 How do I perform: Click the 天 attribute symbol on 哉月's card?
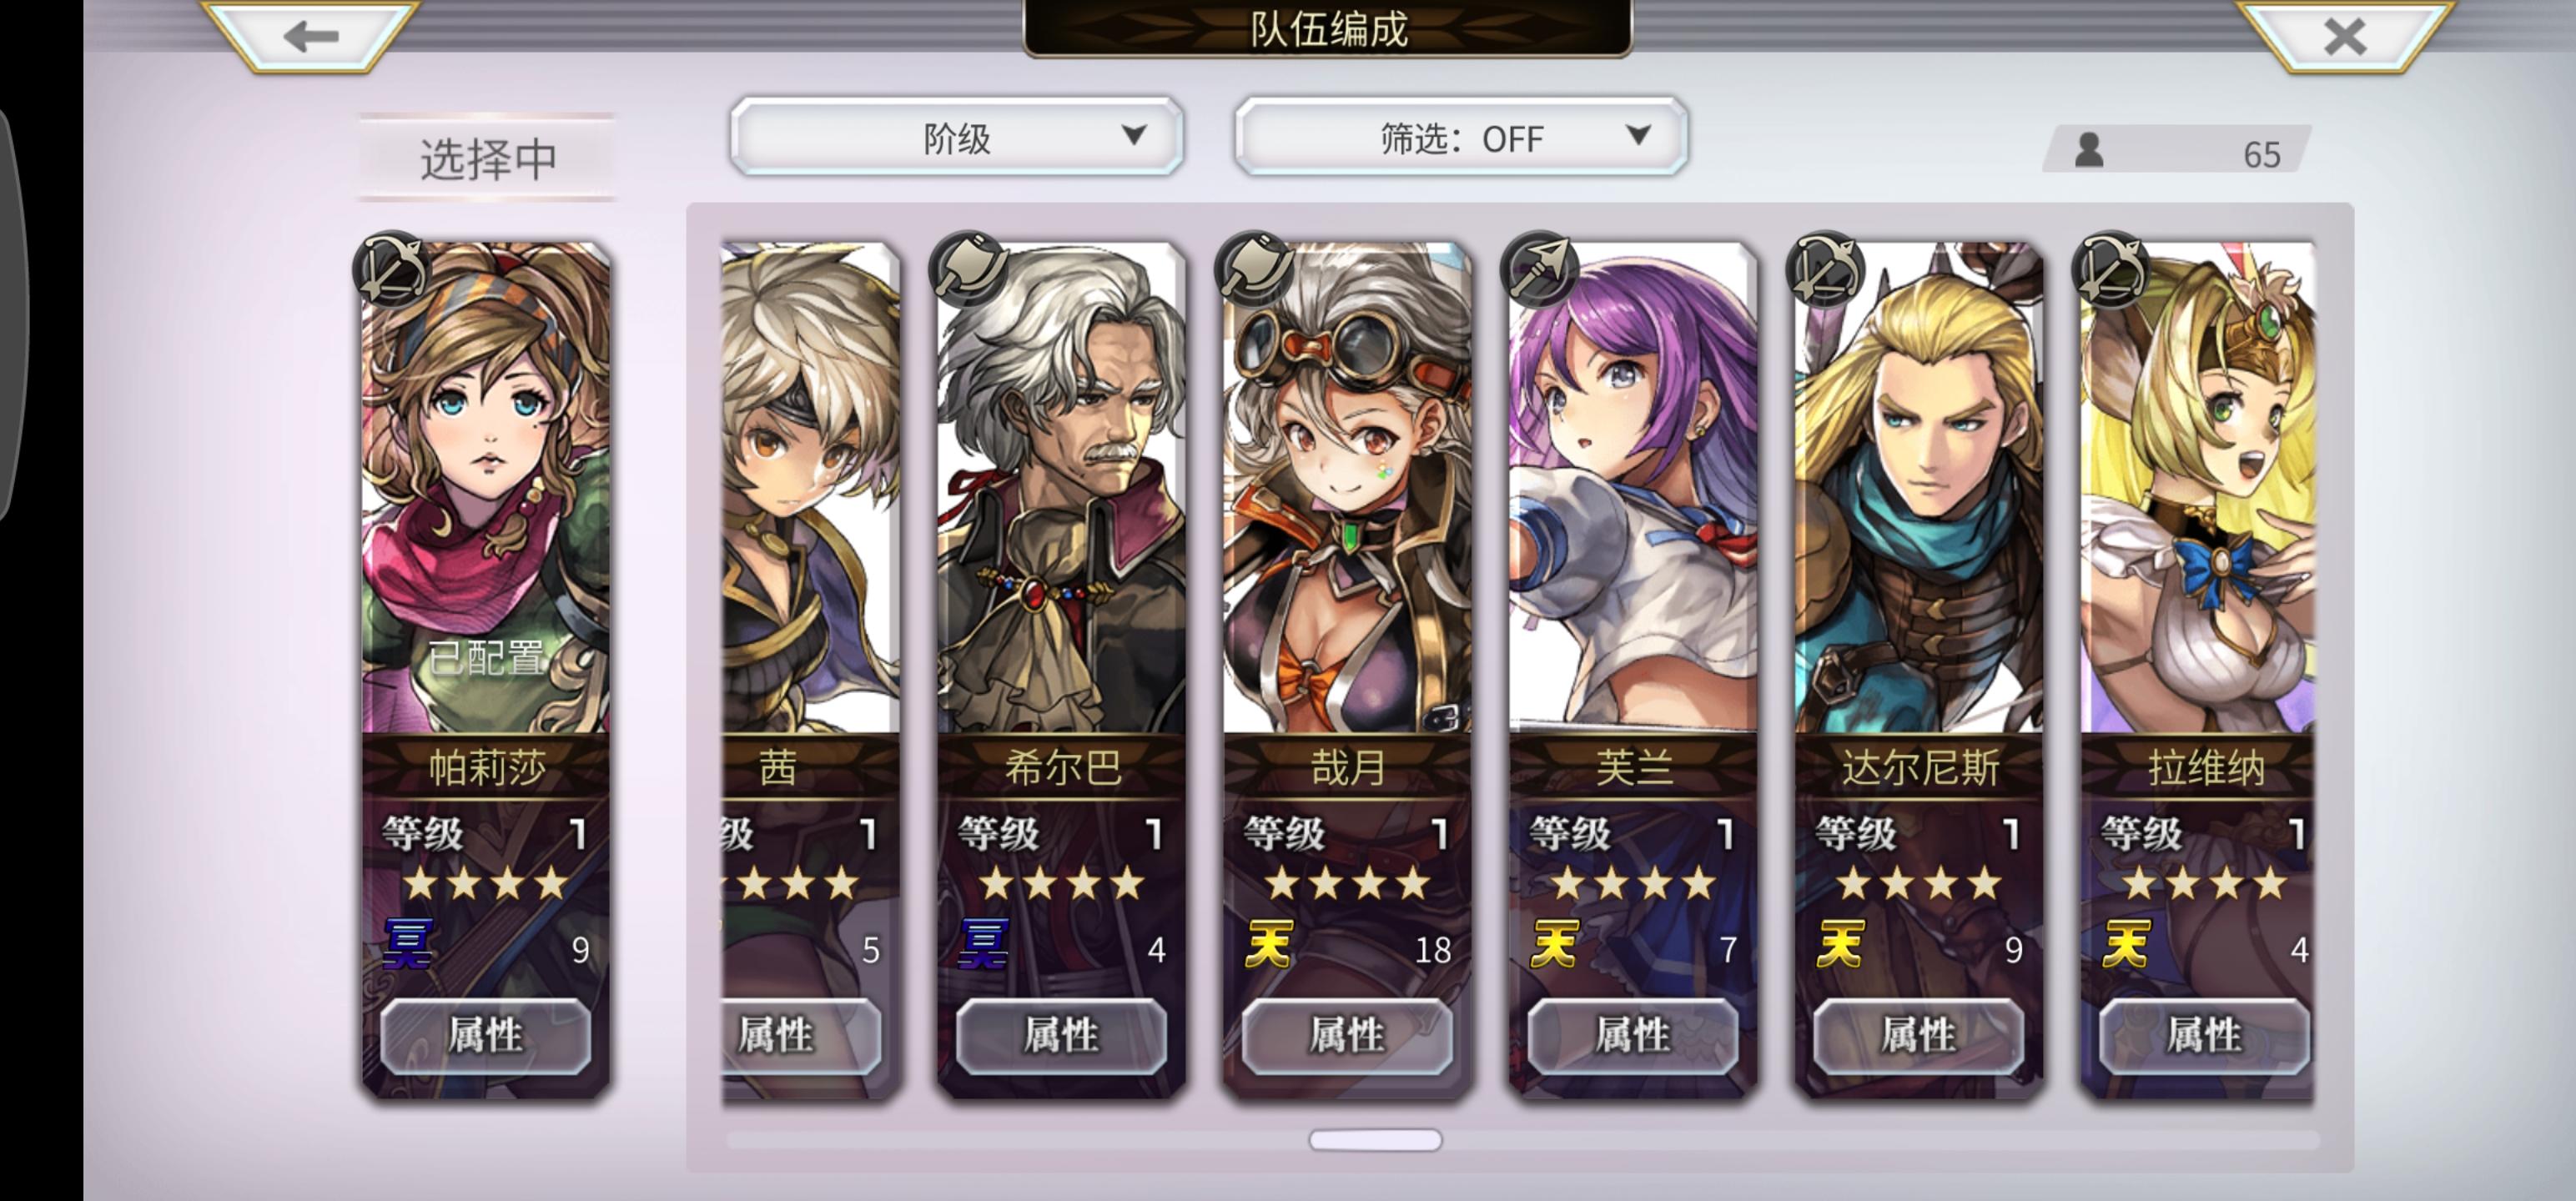click(x=1269, y=944)
